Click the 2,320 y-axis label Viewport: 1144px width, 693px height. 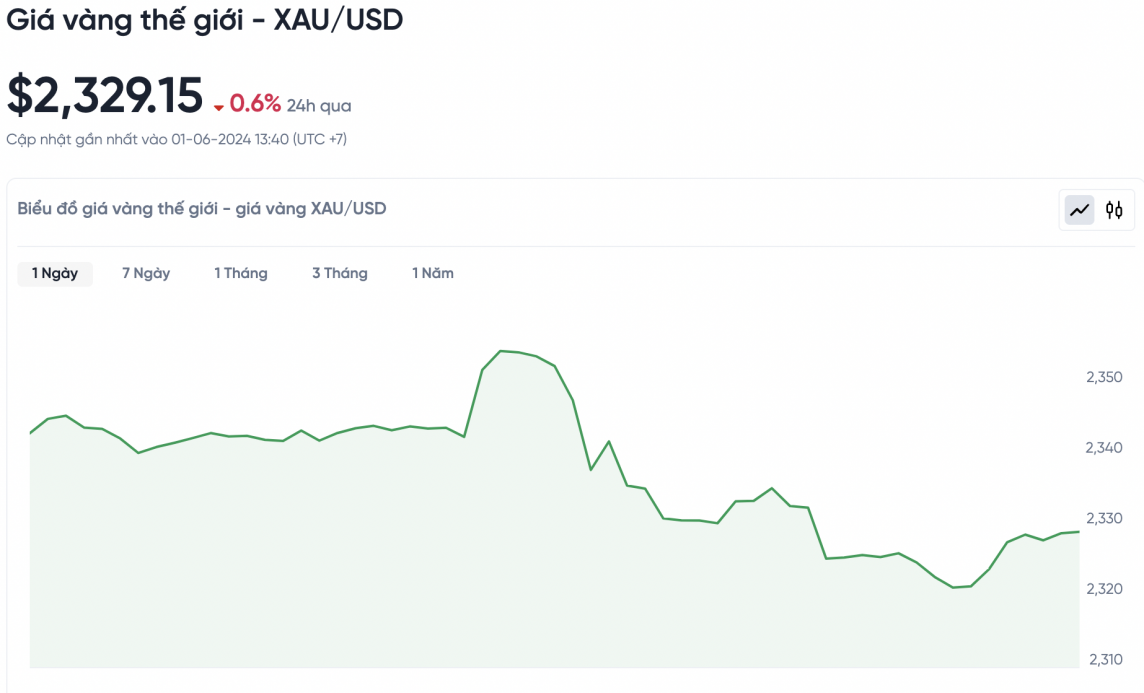point(1104,589)
